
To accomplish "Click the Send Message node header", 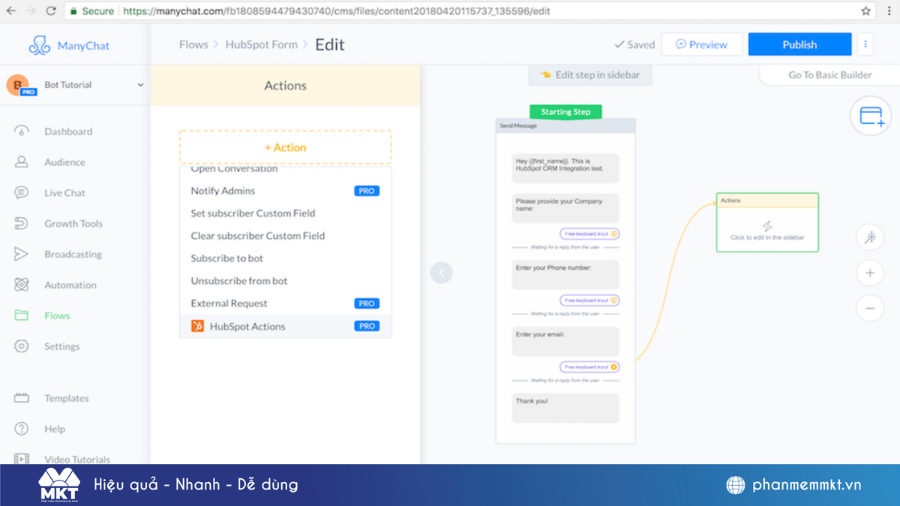I will tap(565, 126).
